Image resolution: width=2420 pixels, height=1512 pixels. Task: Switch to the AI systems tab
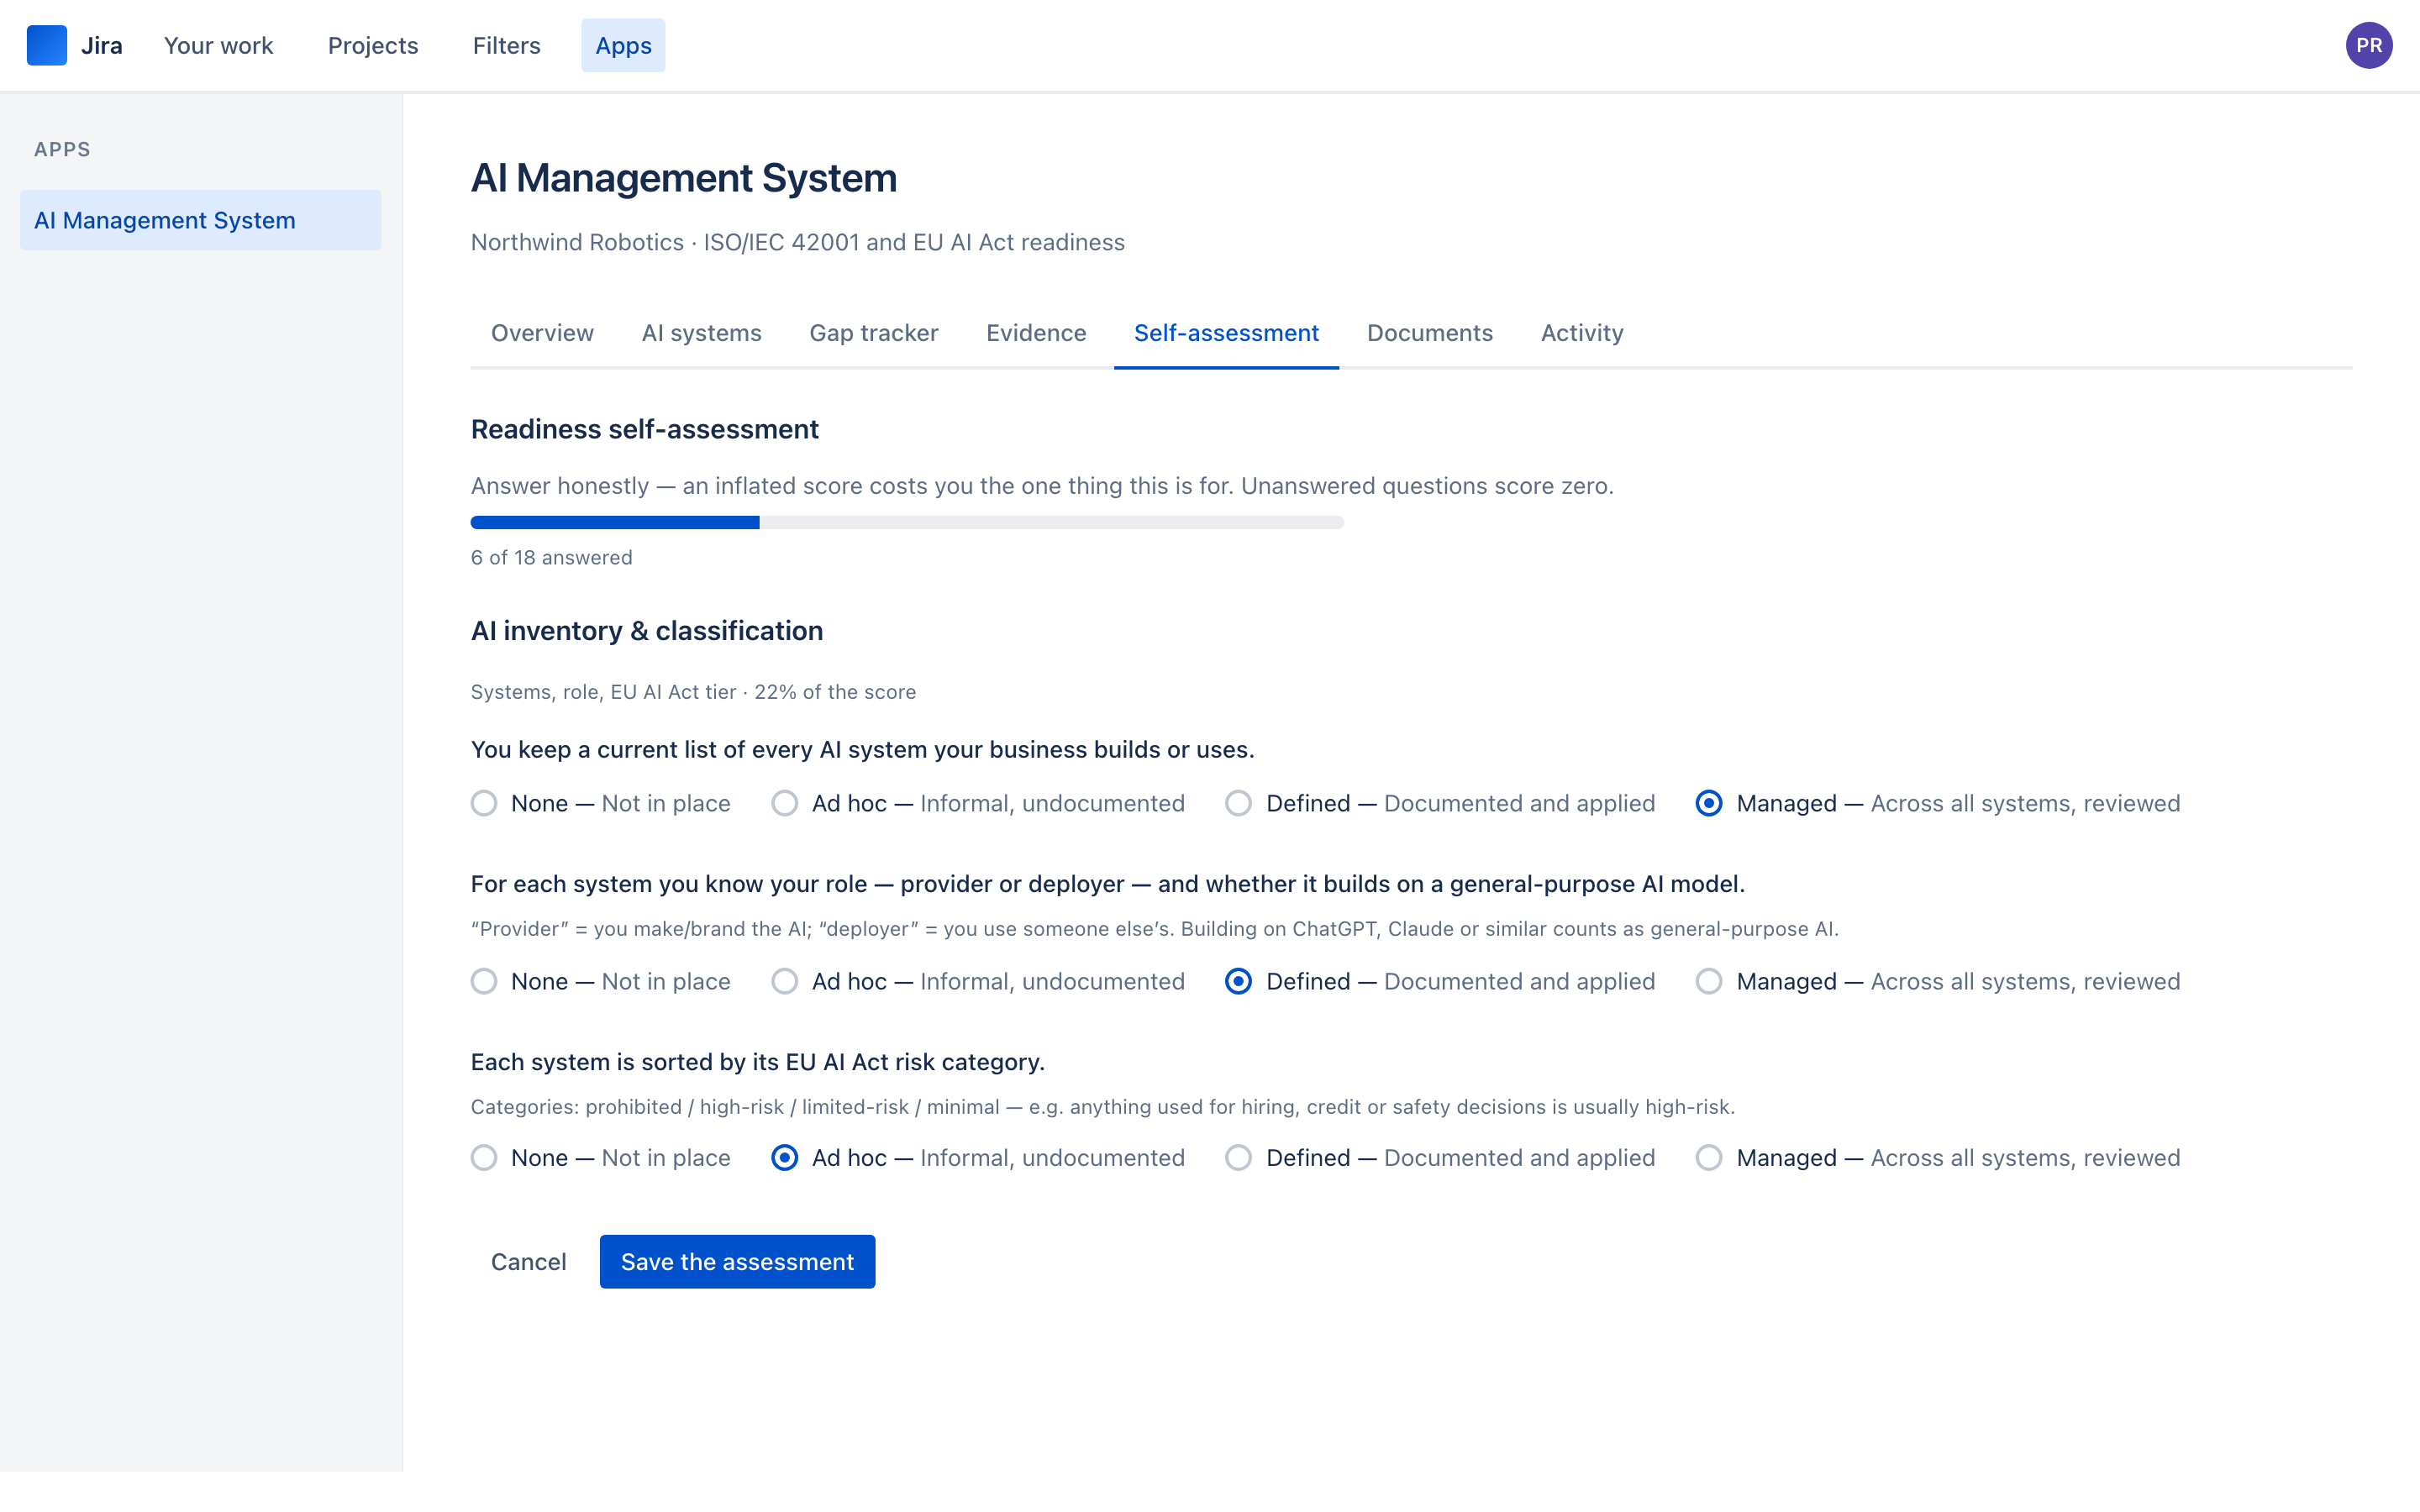point(701,333)
